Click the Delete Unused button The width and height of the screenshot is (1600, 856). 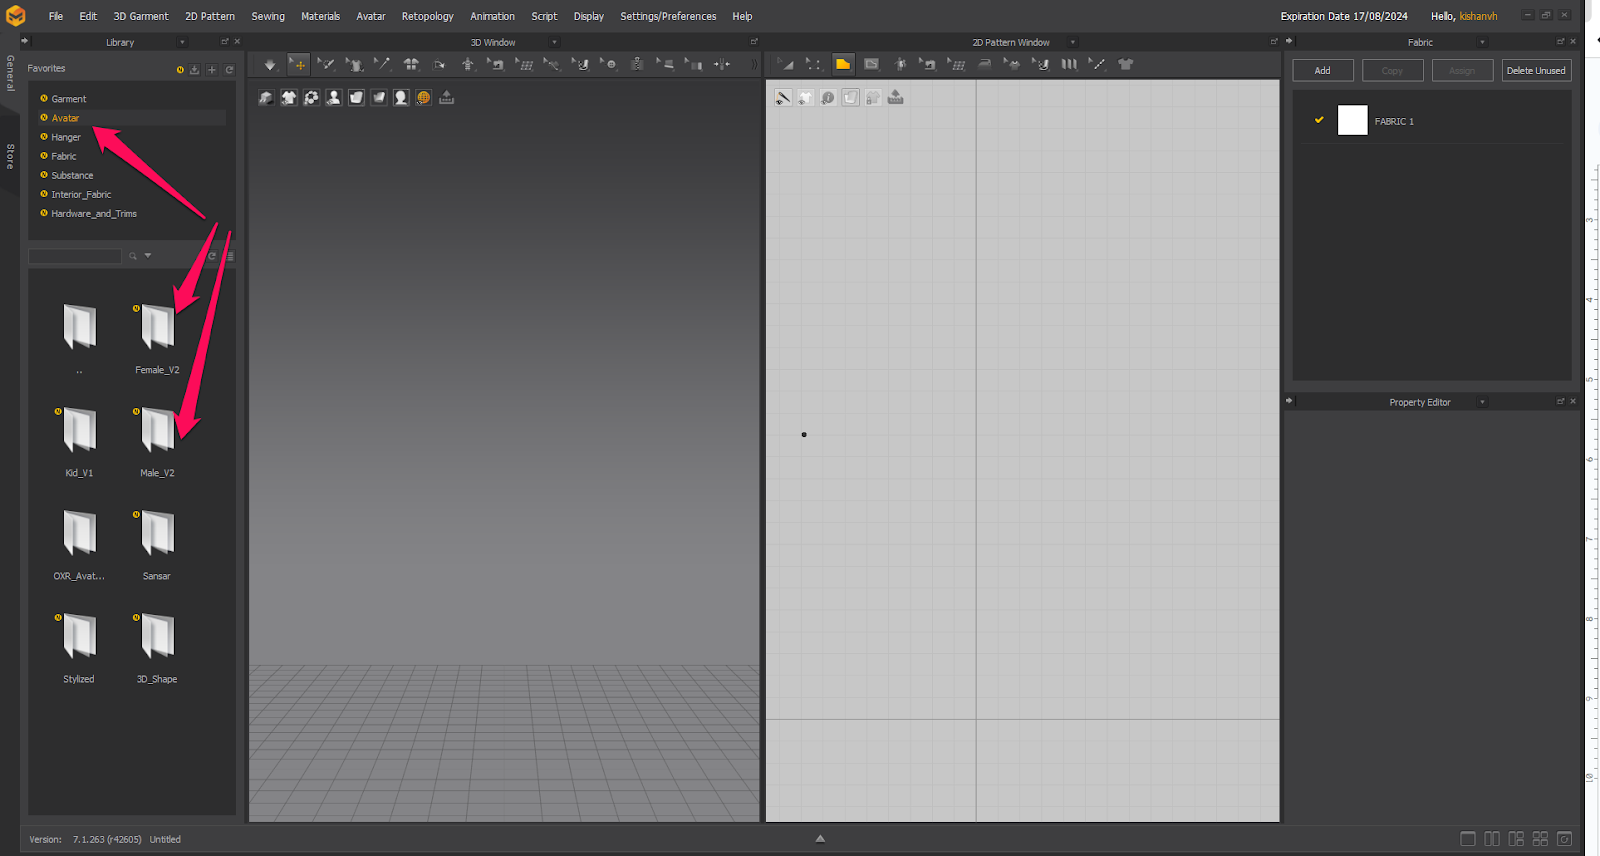pyautogui.click(x=1536, y=71)
